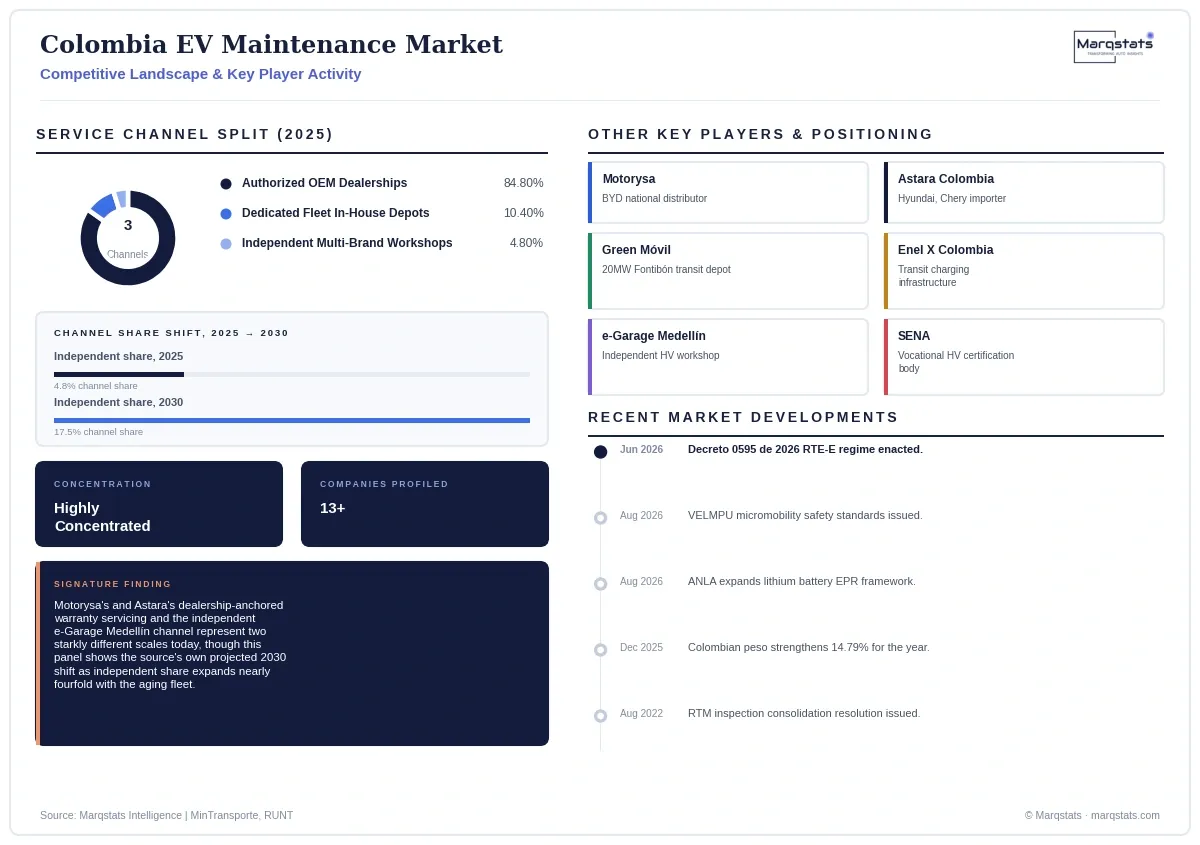Click the Dec 2025 timeline marker

coord(600,650)
